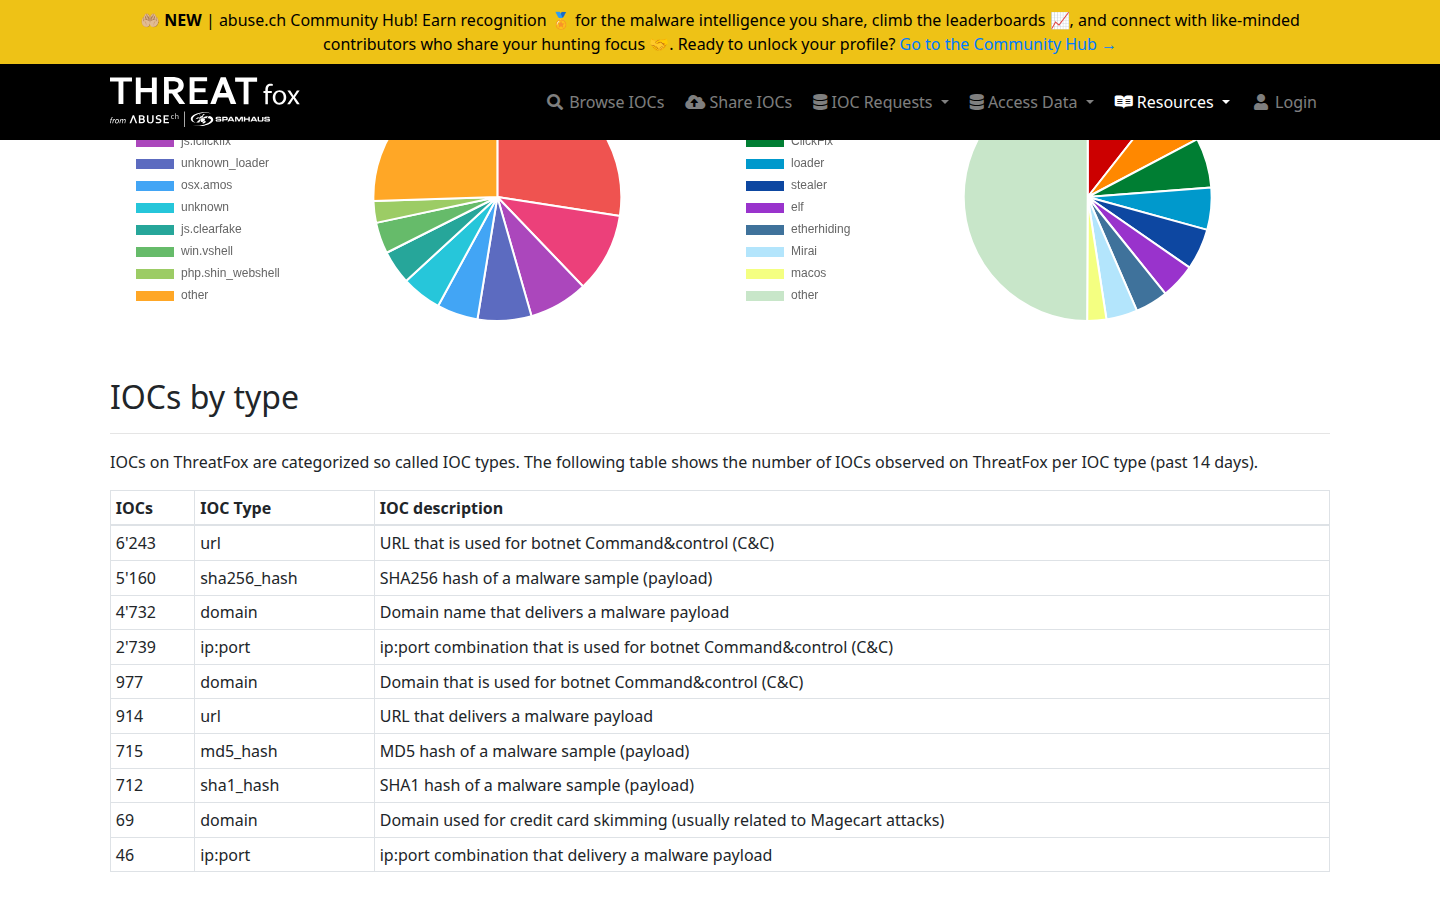Click the IOC Requests database icon
This screenshot has width=1440, height=900.
tap(820, 102)
